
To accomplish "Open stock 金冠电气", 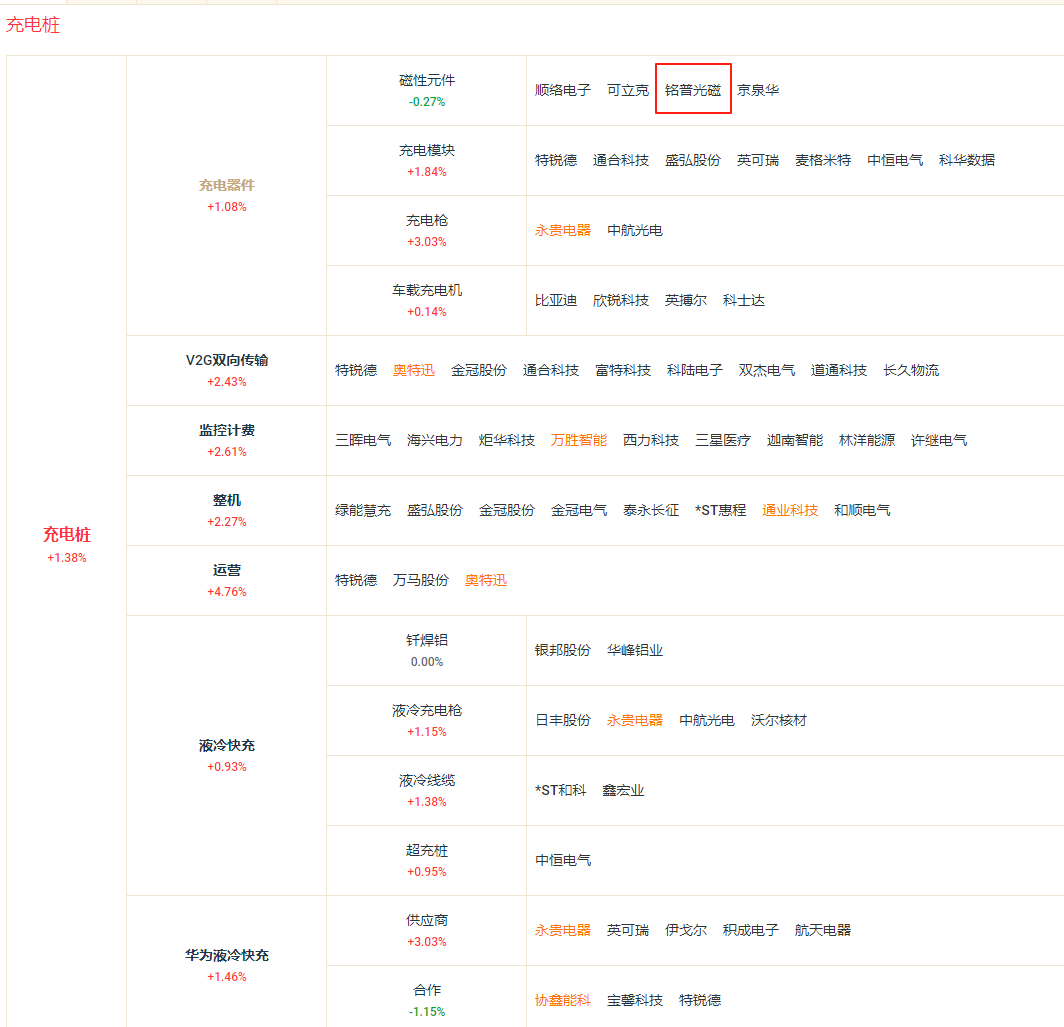I will [579, 510].
